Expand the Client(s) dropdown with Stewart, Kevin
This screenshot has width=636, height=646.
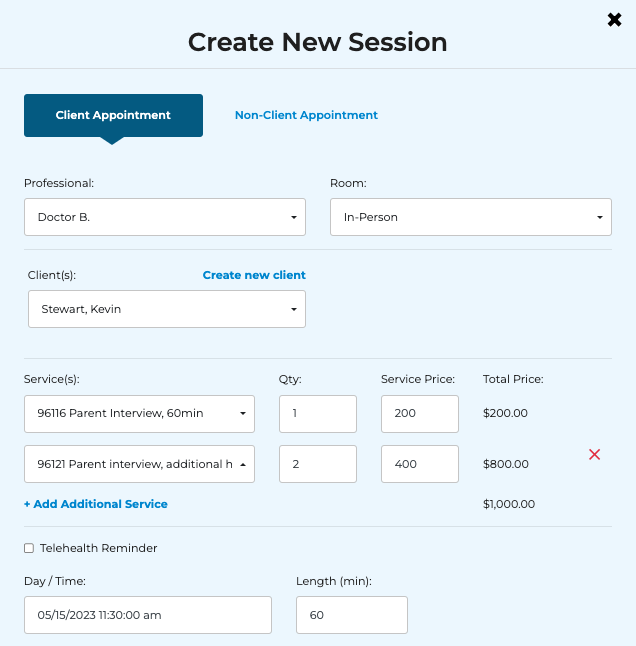point(167,309)
